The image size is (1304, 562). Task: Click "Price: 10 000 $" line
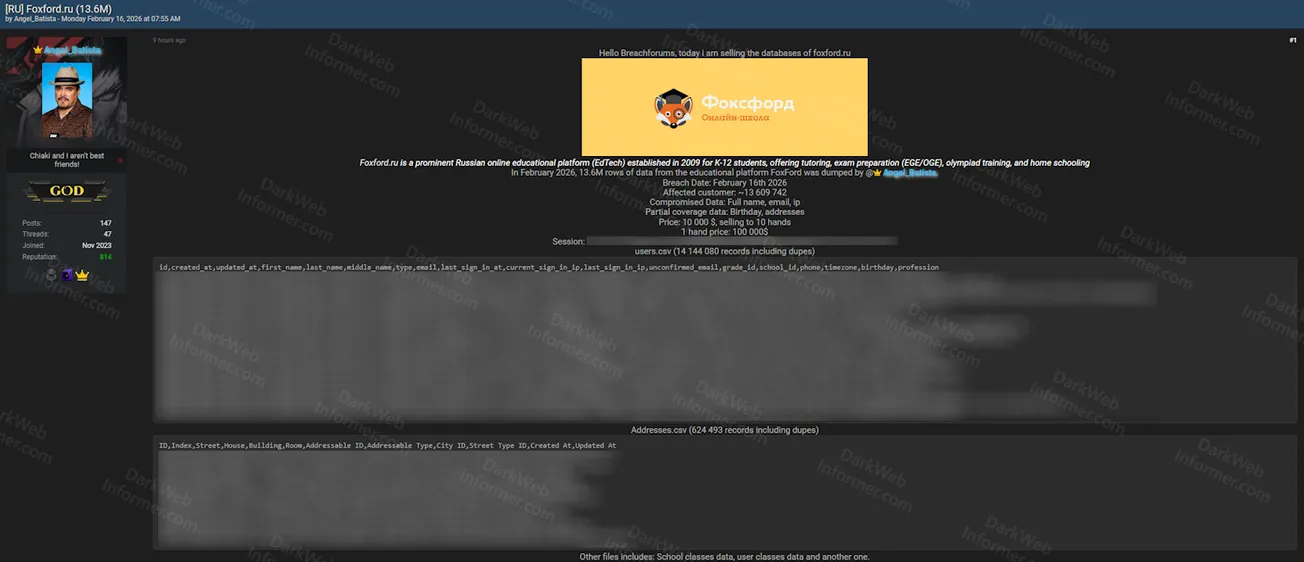724,222
